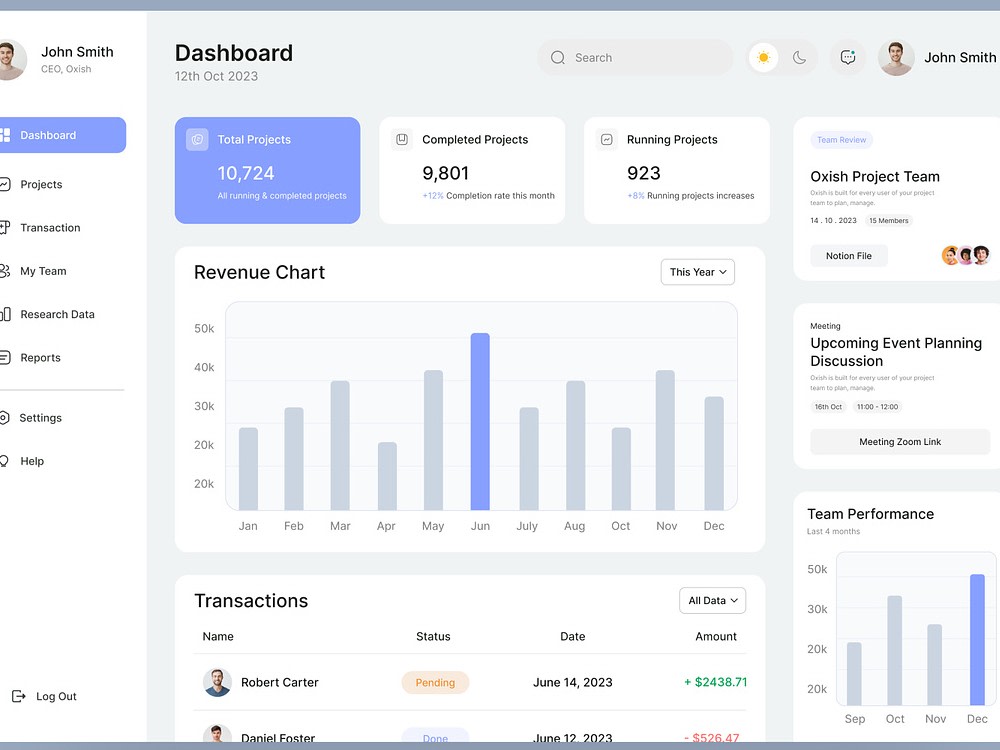Image resolution: width=1000 pixels, height=750 pixels.
Task: Click the 923 running projects value
Action: tap(643, 173)
